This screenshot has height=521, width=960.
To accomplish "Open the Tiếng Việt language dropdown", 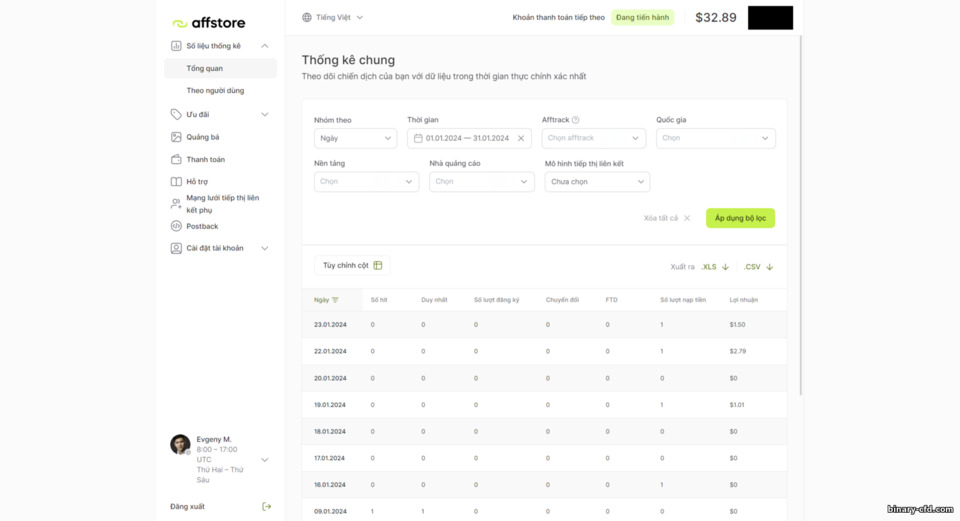I will click(332, 17).
